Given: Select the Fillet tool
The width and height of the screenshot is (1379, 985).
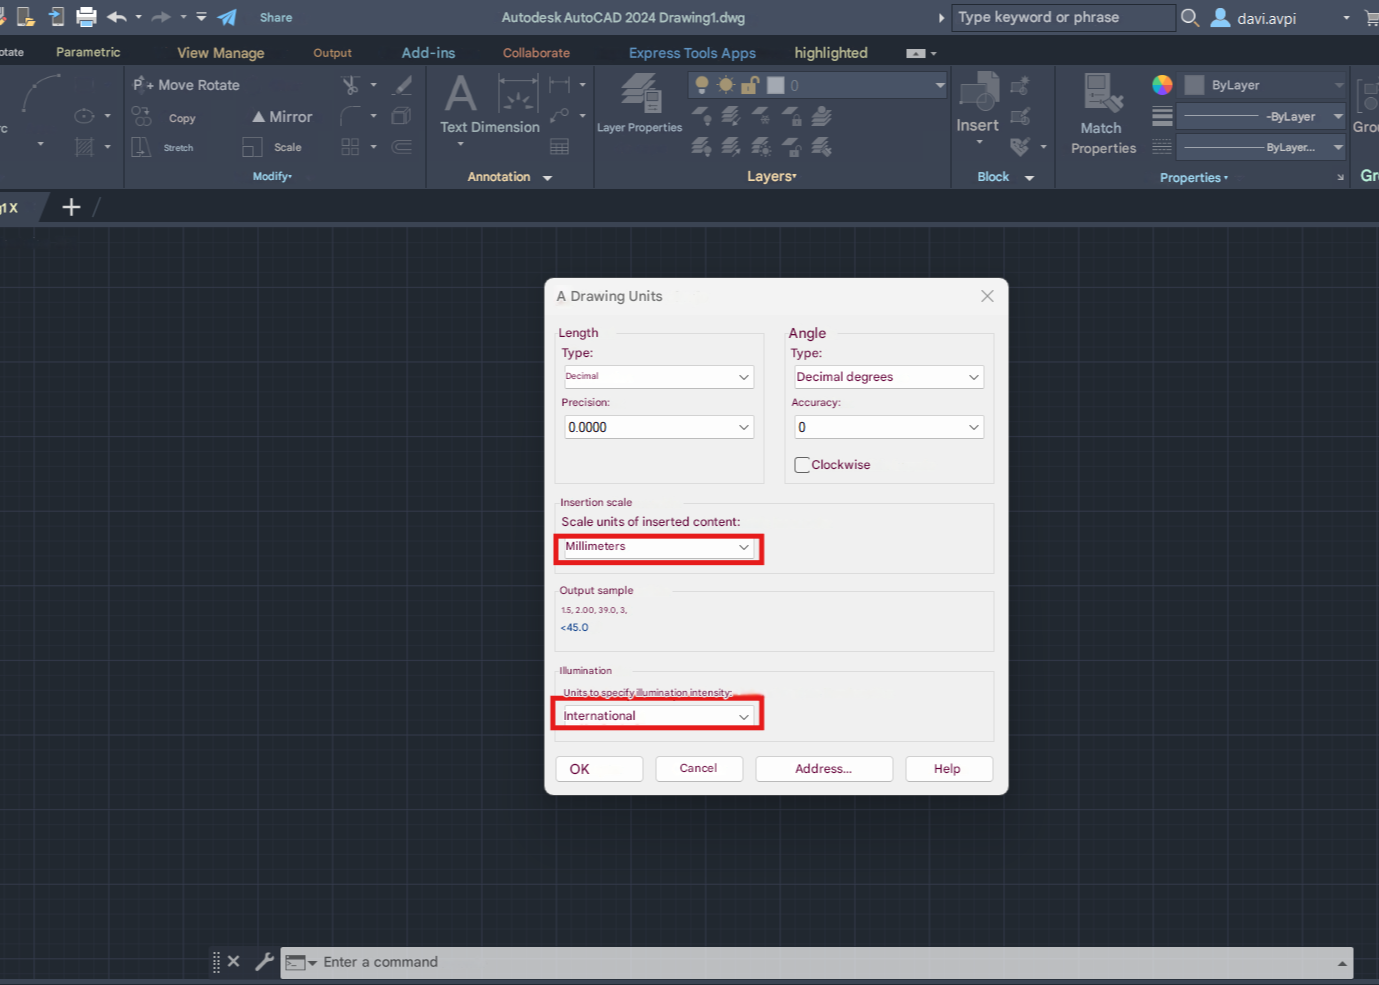Looking at the screenshot, I should coord(350,117).
